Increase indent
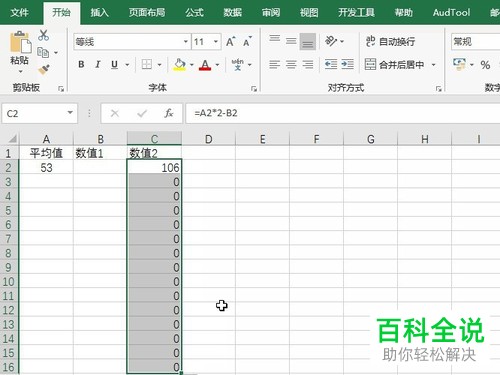The image size is (500, 375). 347,64
